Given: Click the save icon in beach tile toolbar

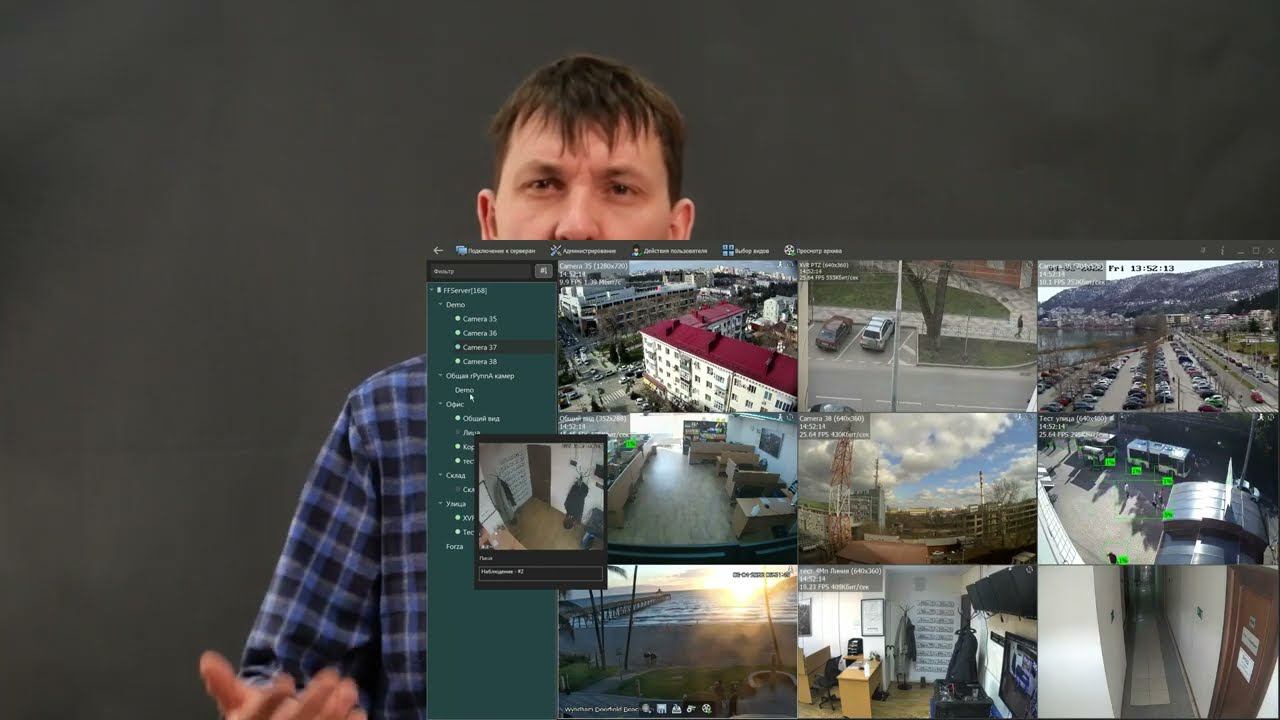Looking at the screenshot, I should tap(662, 709).
